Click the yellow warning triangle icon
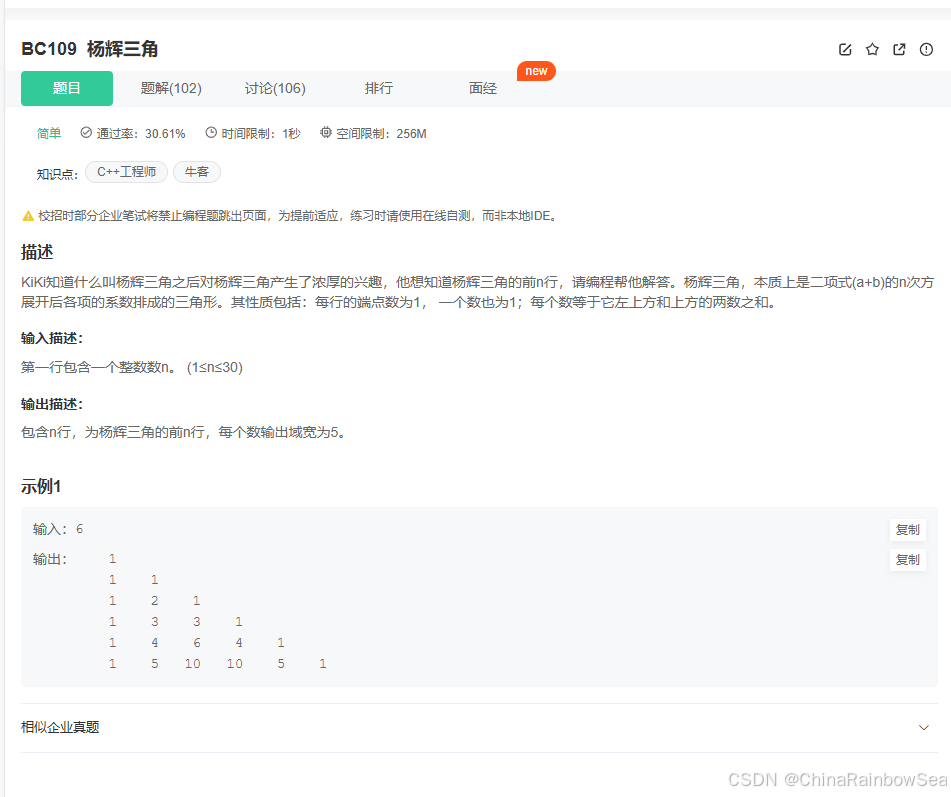This screenshot has width=951, height=797. 28,216
